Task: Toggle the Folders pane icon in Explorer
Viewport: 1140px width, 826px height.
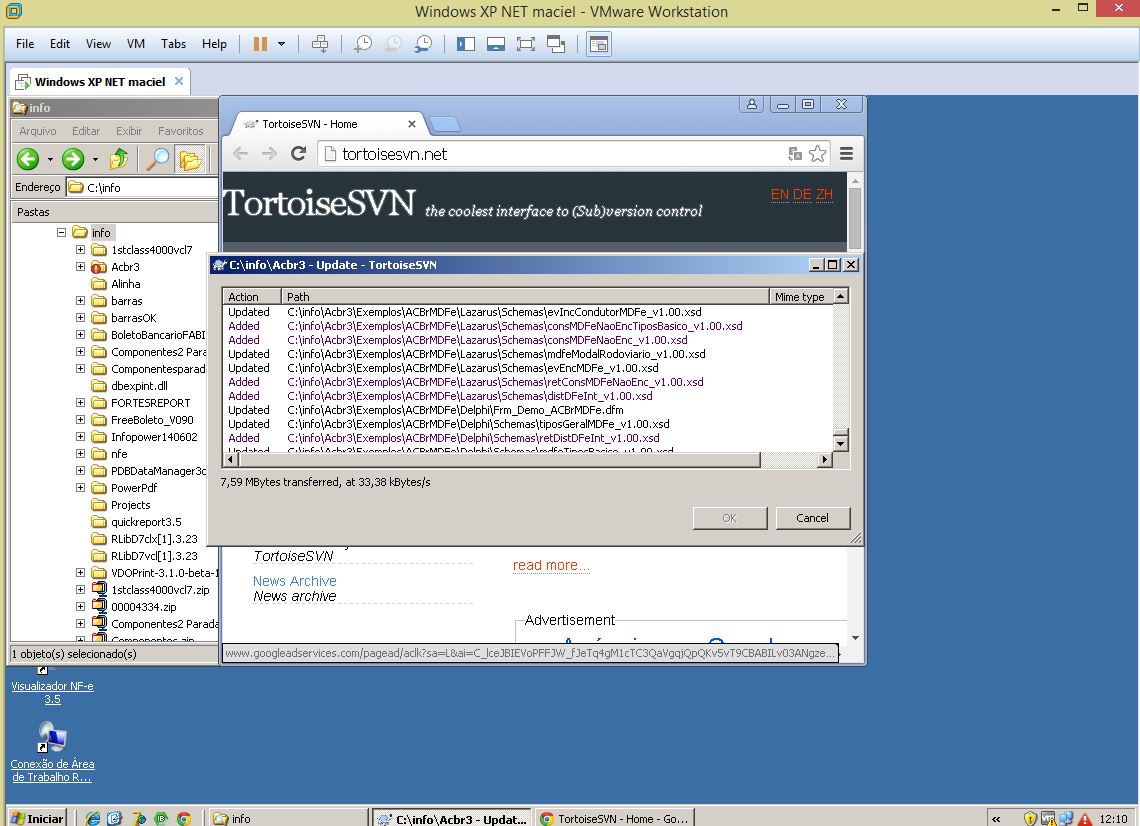Action: (x=190, y=159)
